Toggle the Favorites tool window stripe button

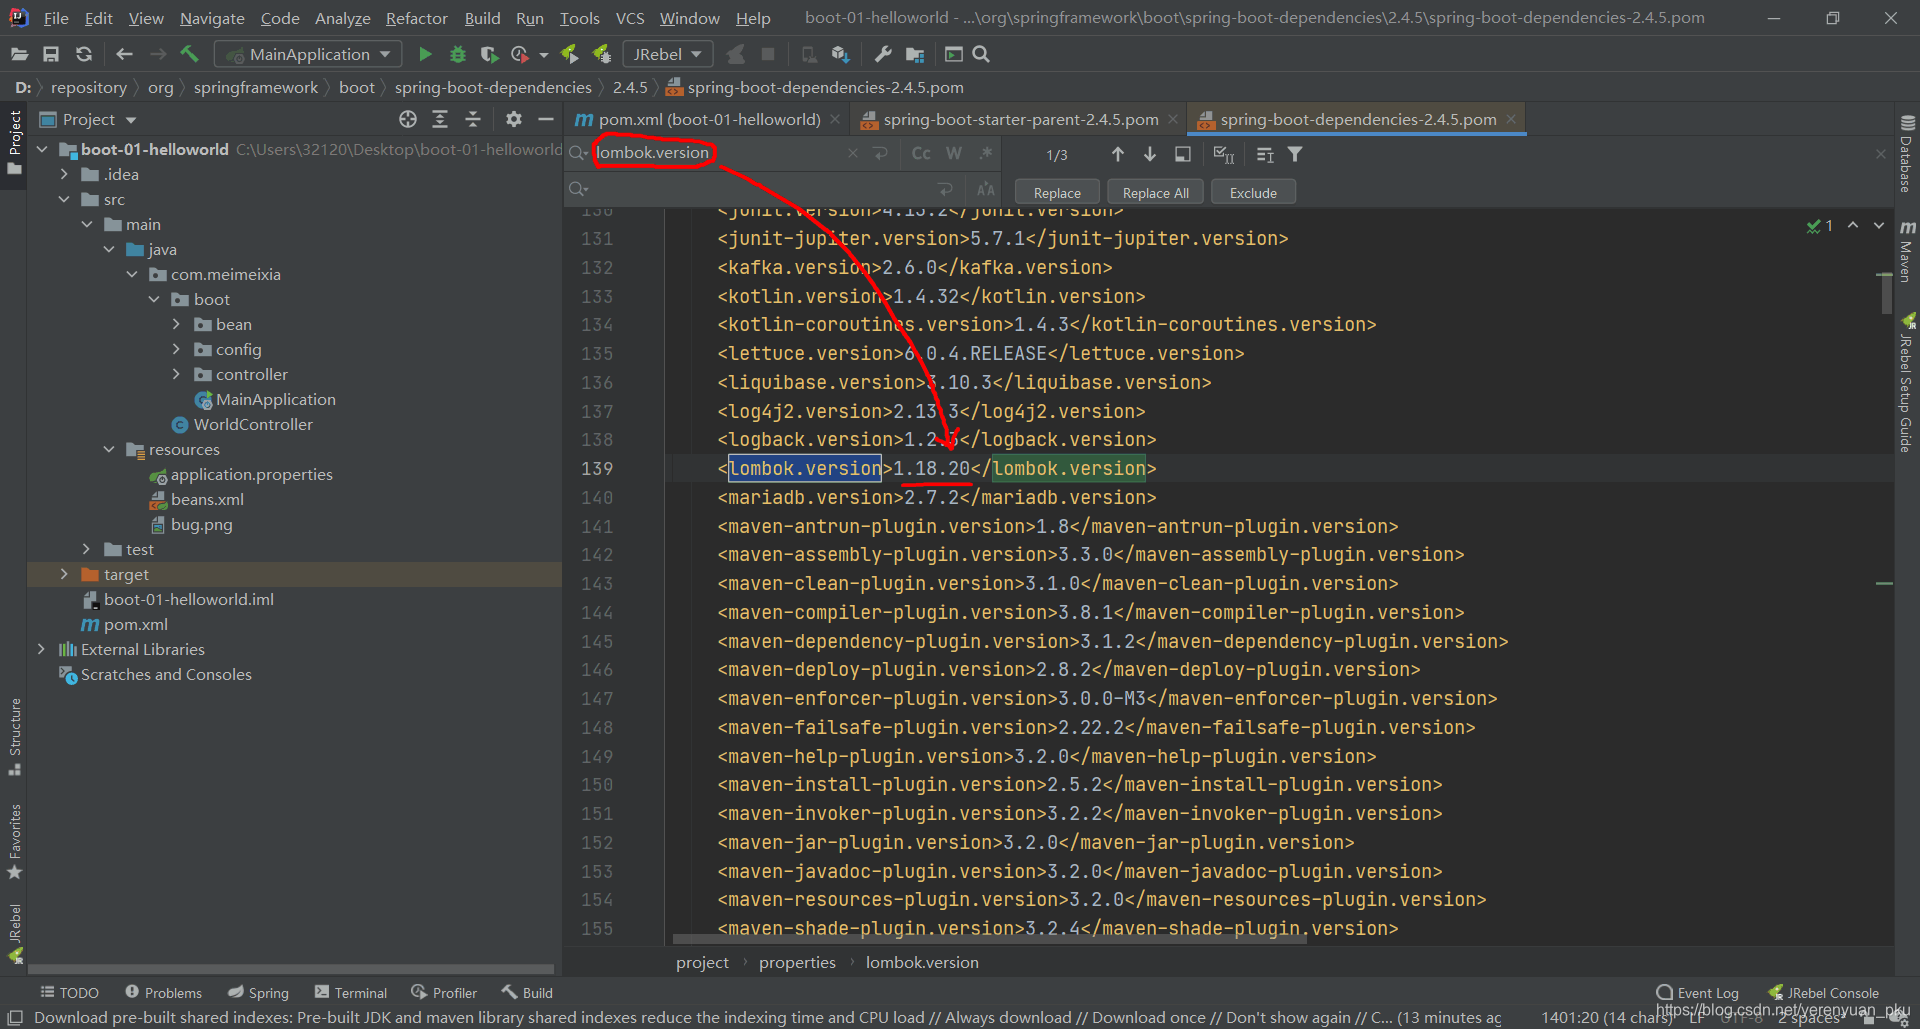pos(14,842)
